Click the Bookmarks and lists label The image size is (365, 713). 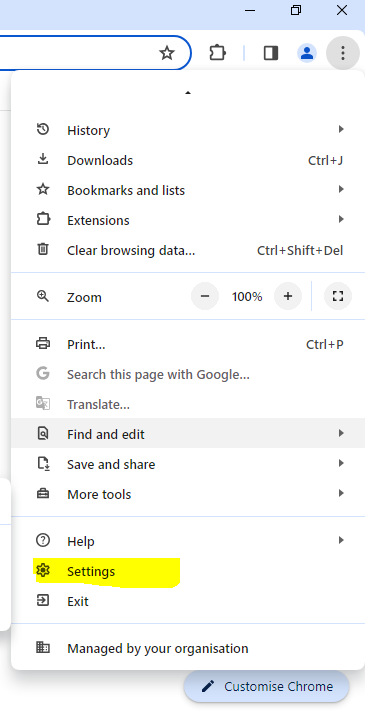click(126, 190)
